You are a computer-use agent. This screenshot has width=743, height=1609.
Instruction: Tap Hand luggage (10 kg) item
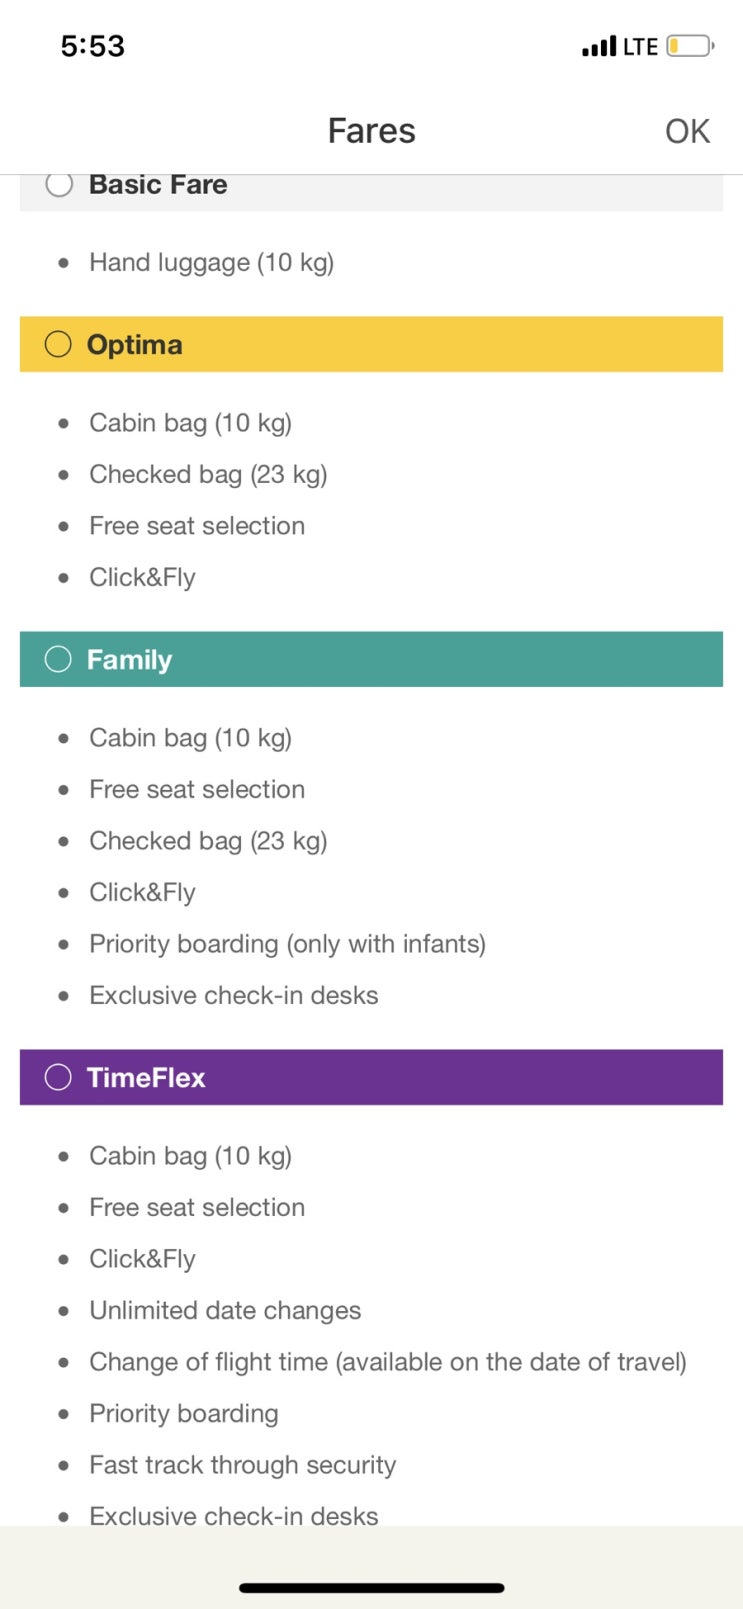(211, 262)
